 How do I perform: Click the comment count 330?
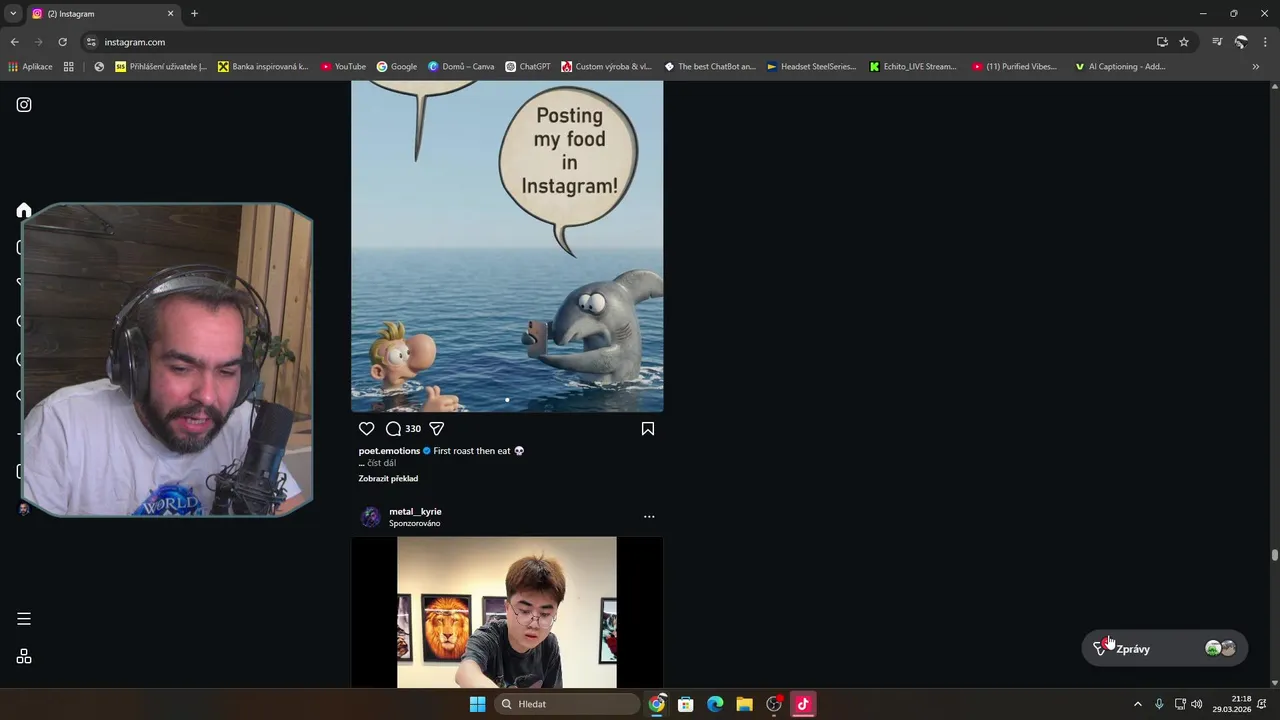[x=413, y=429]
